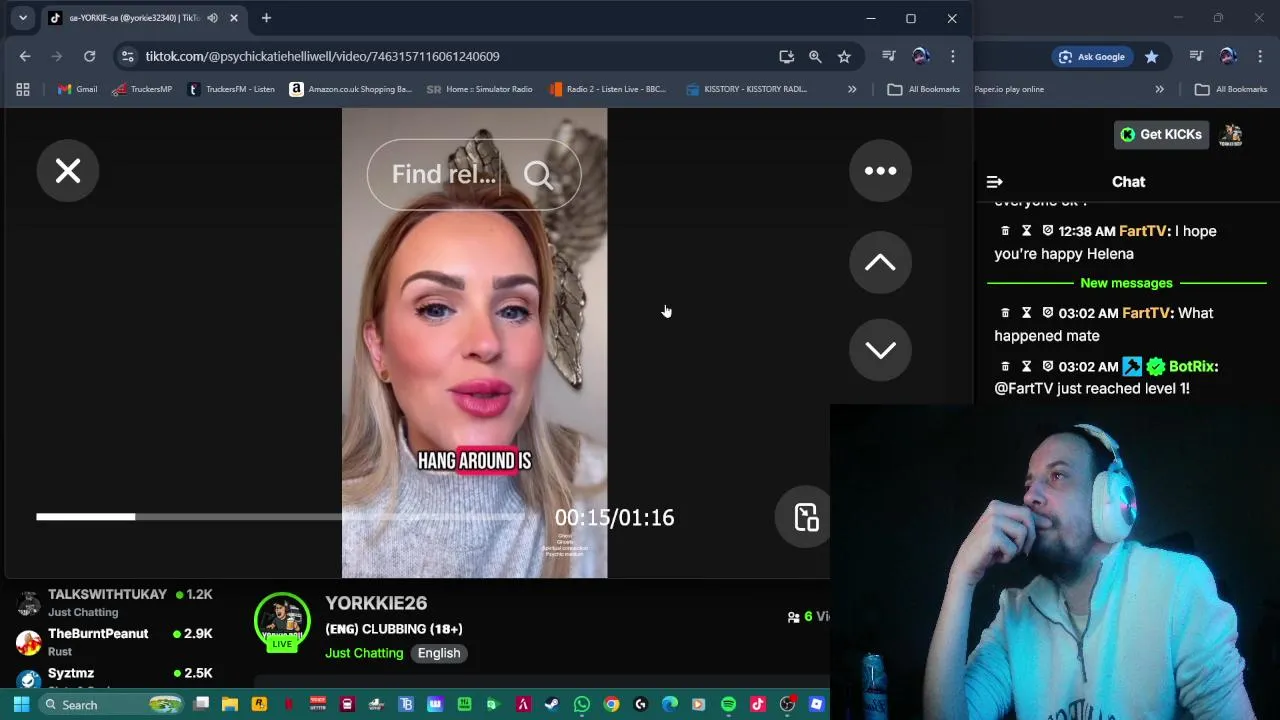Go back in the front browser

point(25,56)
